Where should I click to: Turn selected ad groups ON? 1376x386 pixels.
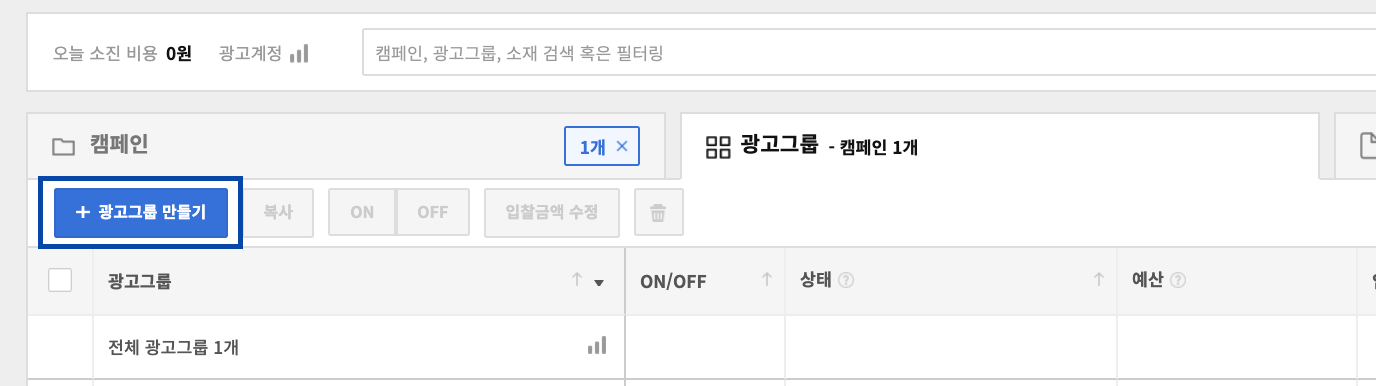coord(362,212)
